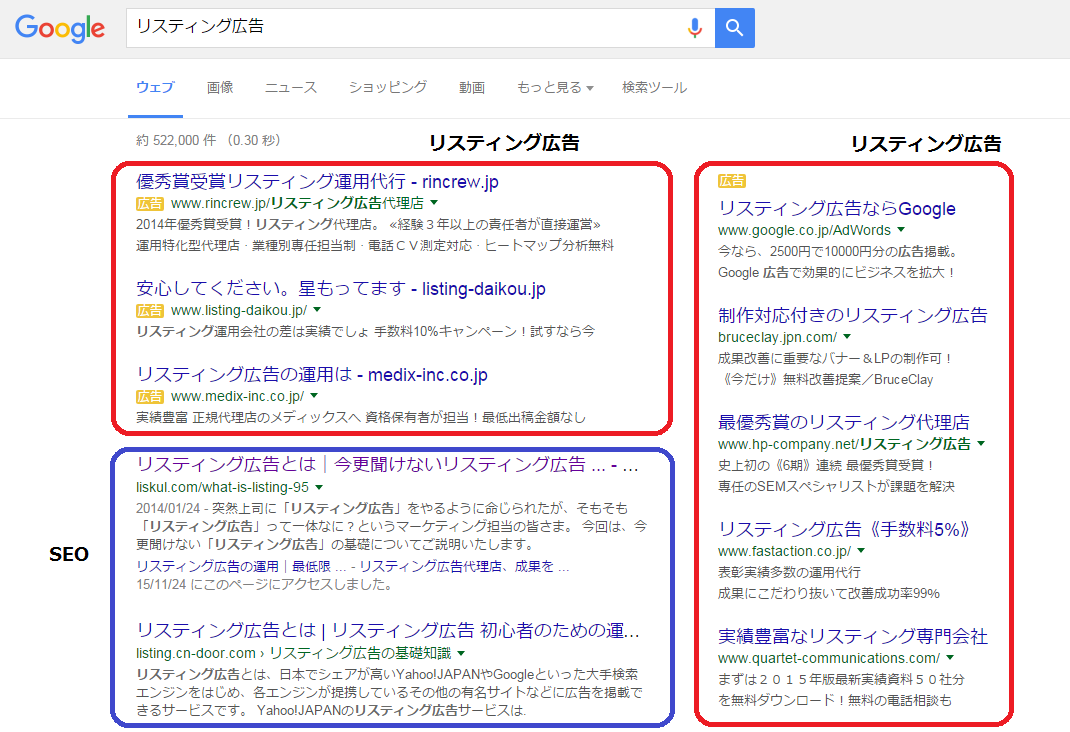
Task: Expand arrow beside www.hp-company.net URL
Action: [981, 443]
